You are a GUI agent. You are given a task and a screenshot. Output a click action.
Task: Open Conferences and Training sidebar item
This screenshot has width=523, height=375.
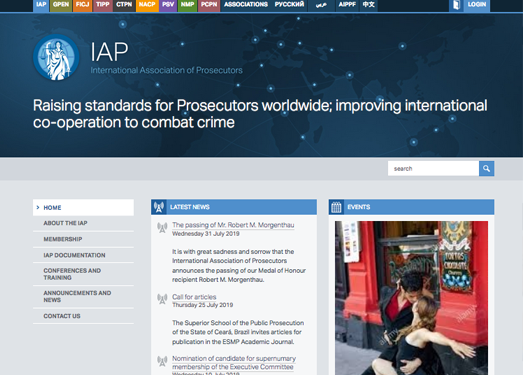[x=83, y=274]
